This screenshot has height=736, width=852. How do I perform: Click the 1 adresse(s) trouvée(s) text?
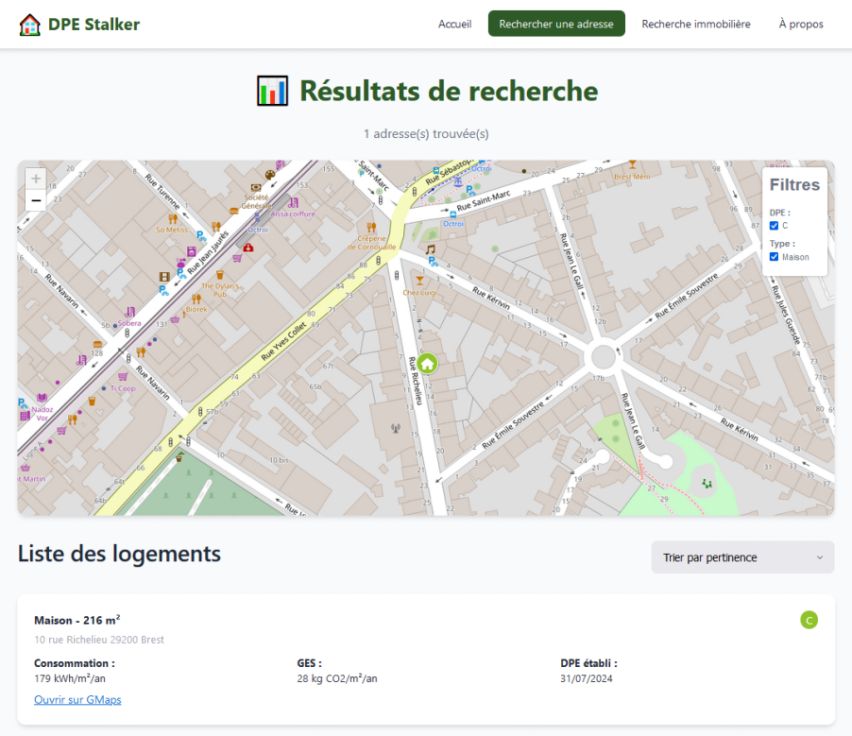point(426,134)
